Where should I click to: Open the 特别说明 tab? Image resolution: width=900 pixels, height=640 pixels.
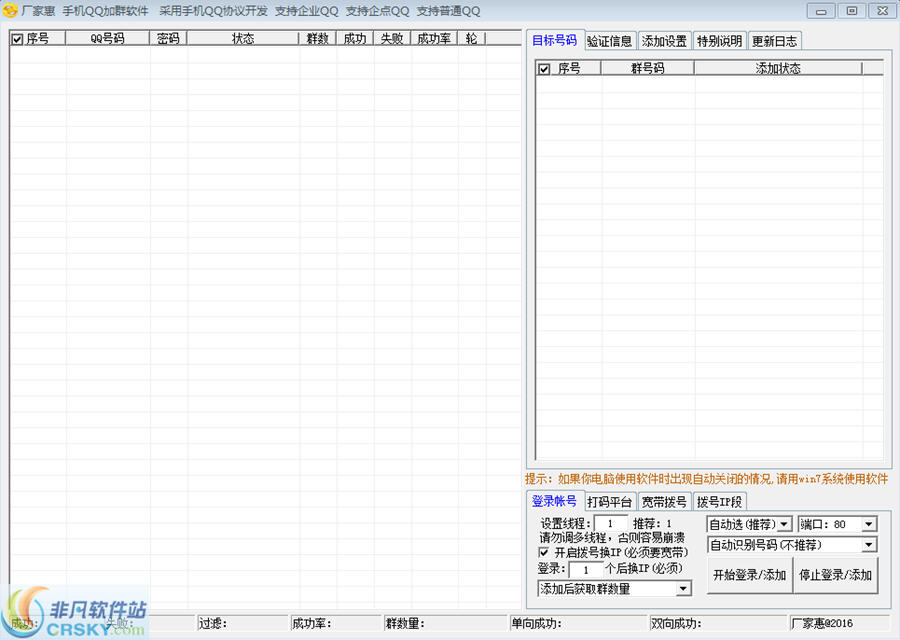coord(717,41)
